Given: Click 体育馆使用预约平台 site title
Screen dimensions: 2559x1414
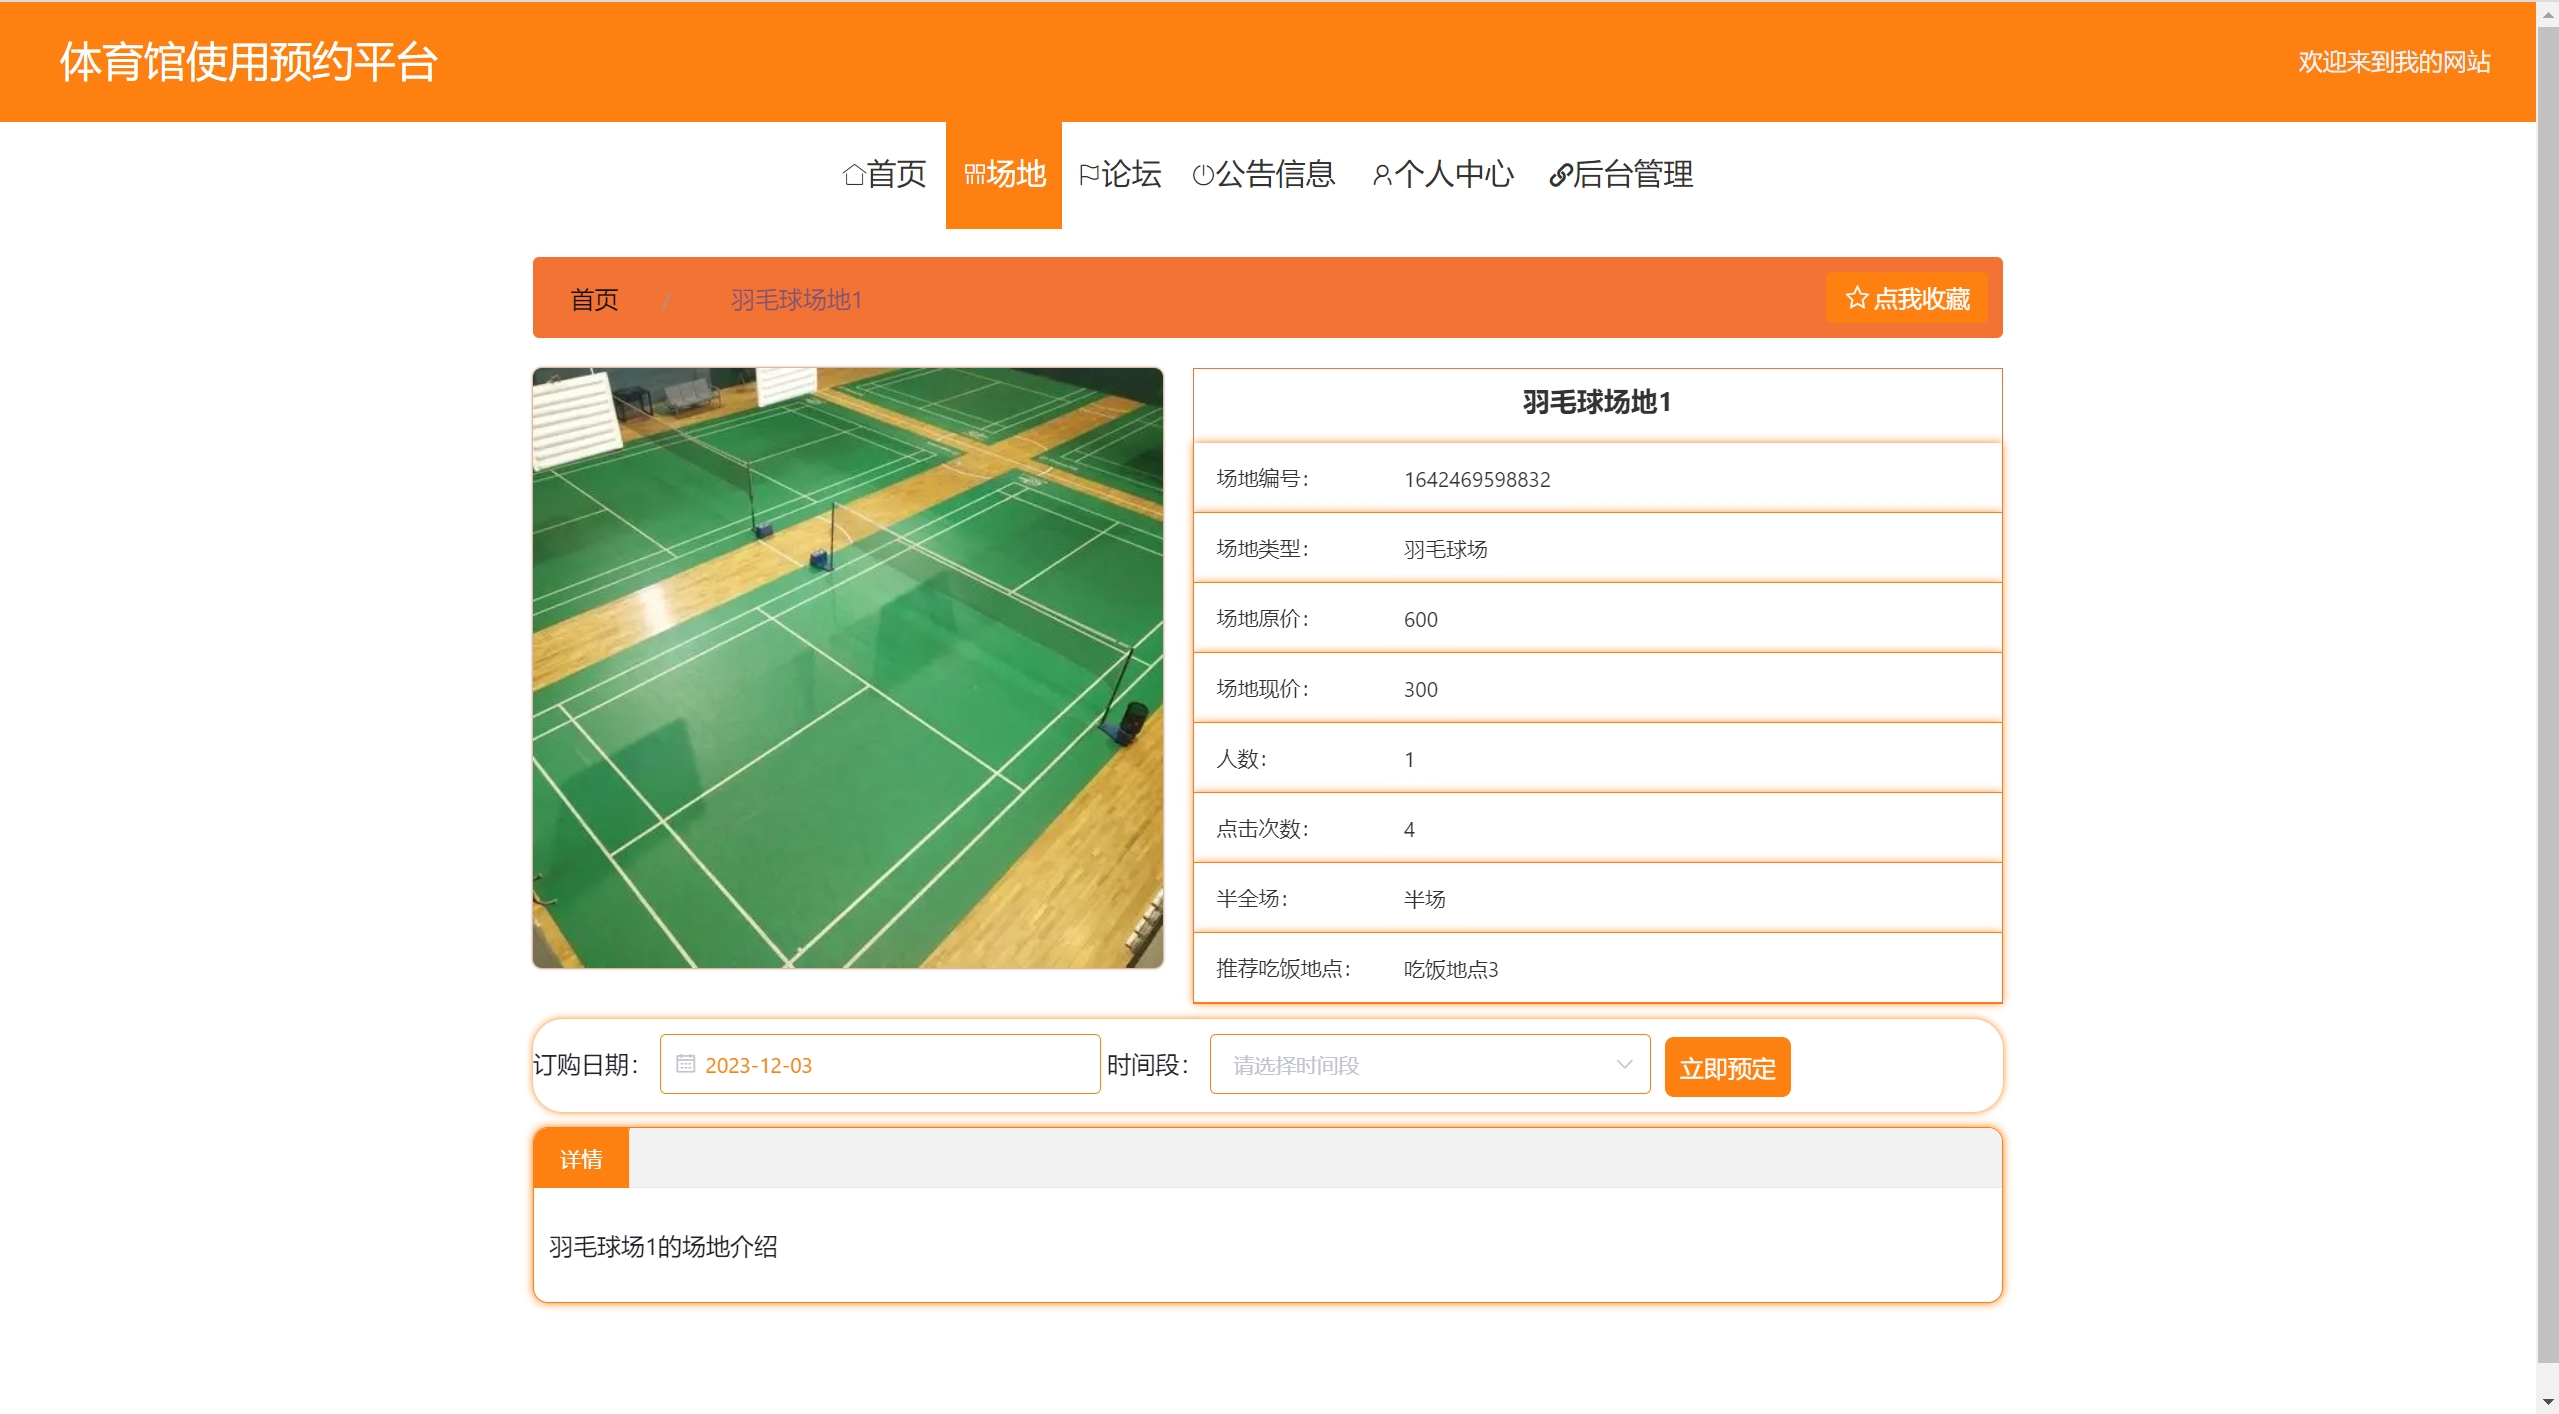Looking at the screenshot, I should click(x=248, y=62).
